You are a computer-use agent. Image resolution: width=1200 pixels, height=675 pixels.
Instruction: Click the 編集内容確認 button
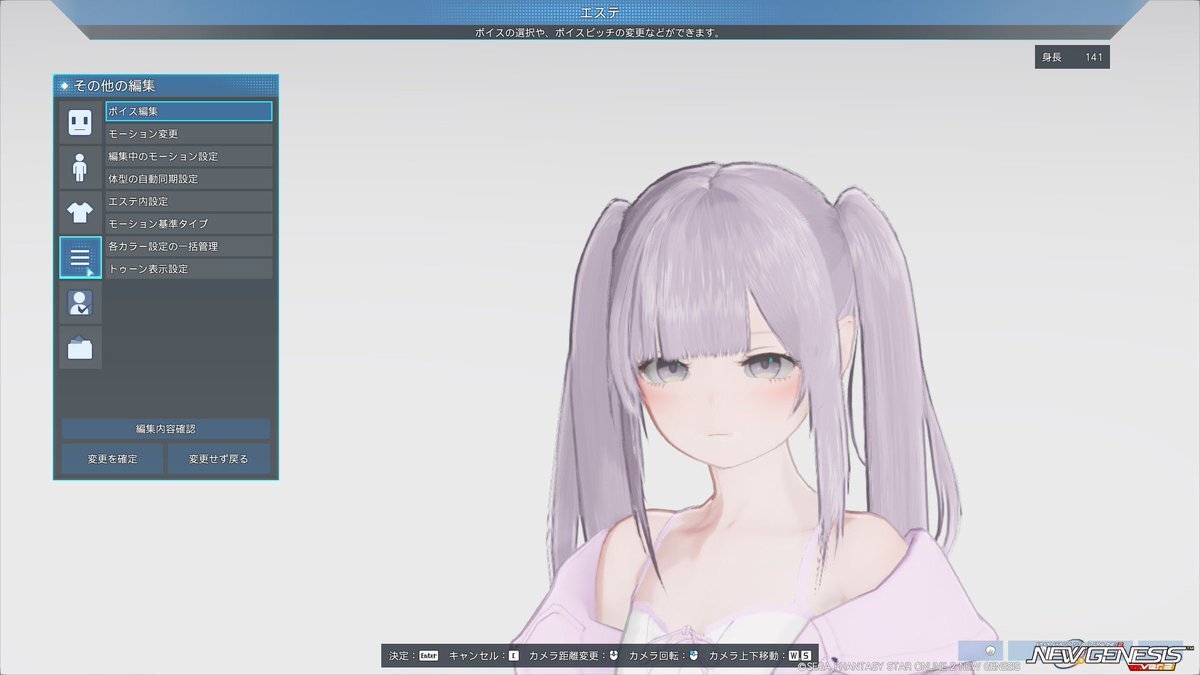tap(166, 429)
